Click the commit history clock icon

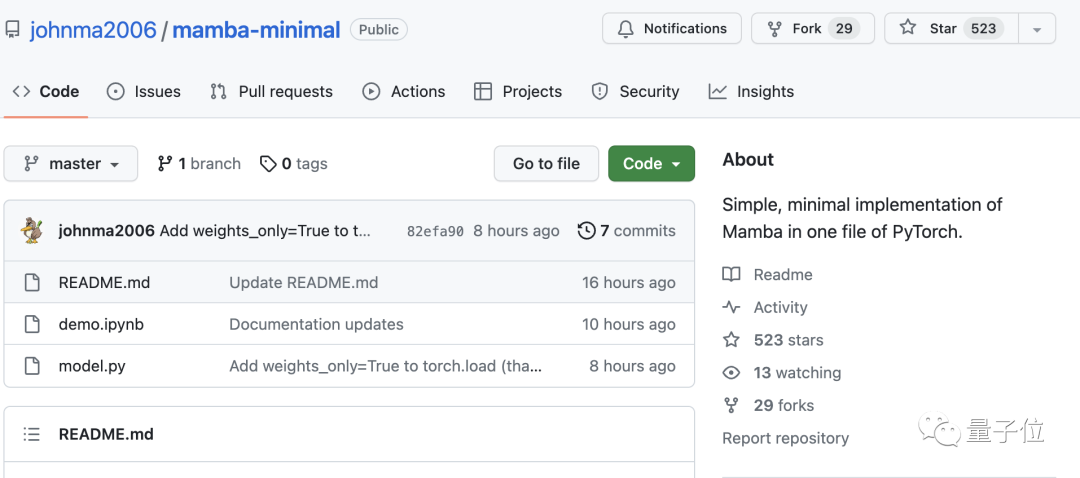point(587,231)
